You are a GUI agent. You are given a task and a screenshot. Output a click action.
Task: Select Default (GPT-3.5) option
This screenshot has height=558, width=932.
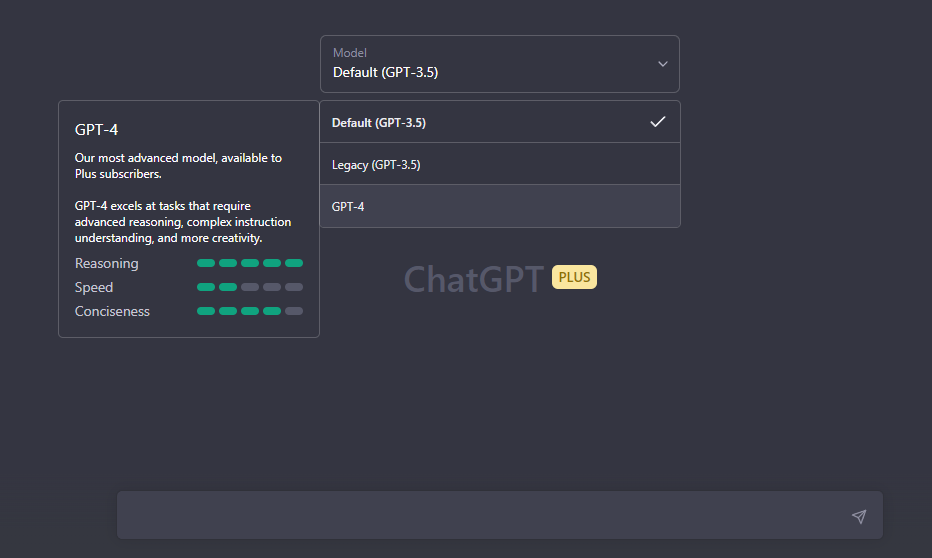tap(499, 122)
